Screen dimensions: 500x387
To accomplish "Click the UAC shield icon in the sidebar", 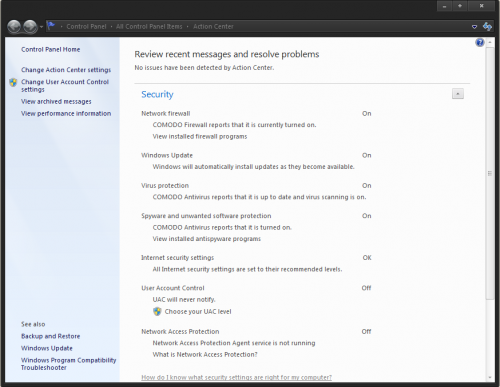I will [x=13, y=82].
